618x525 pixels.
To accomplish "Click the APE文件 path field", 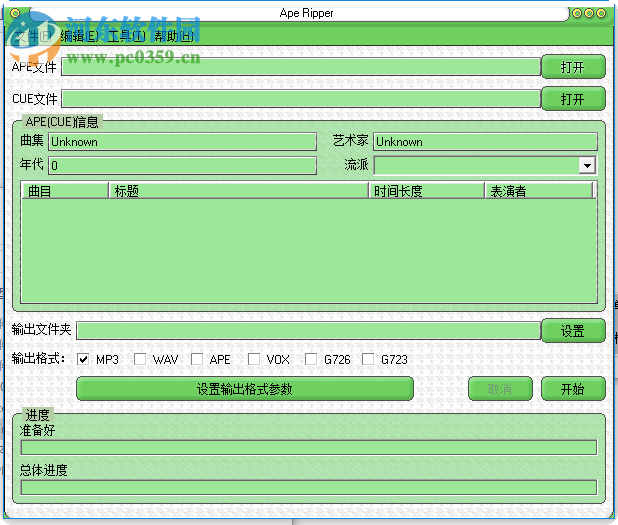I will coord(301,67).
